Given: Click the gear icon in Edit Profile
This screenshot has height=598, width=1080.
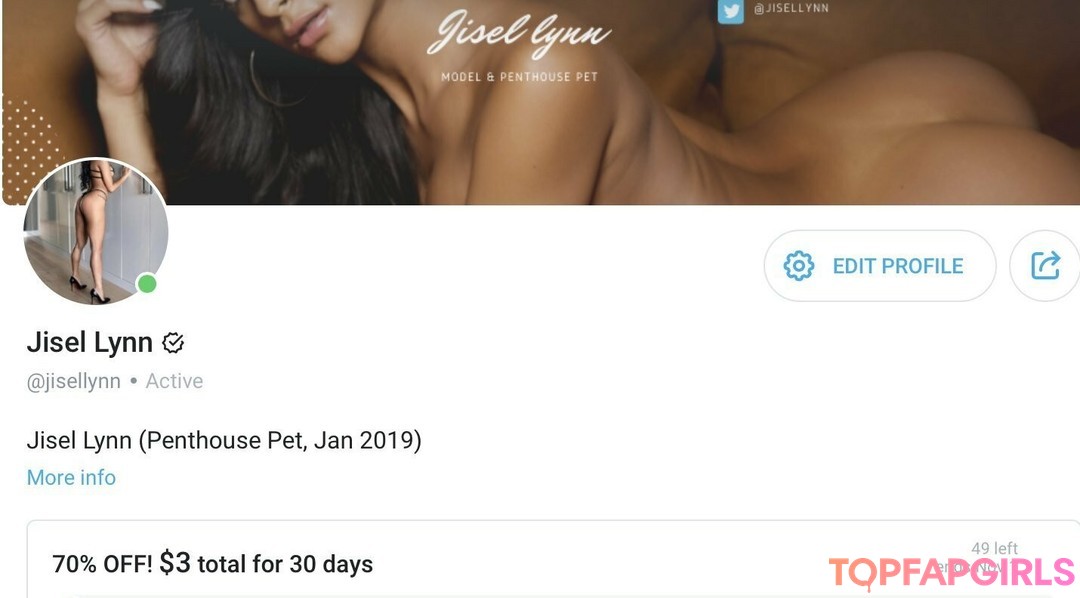Looking at the screenshot, I should 799,266.
